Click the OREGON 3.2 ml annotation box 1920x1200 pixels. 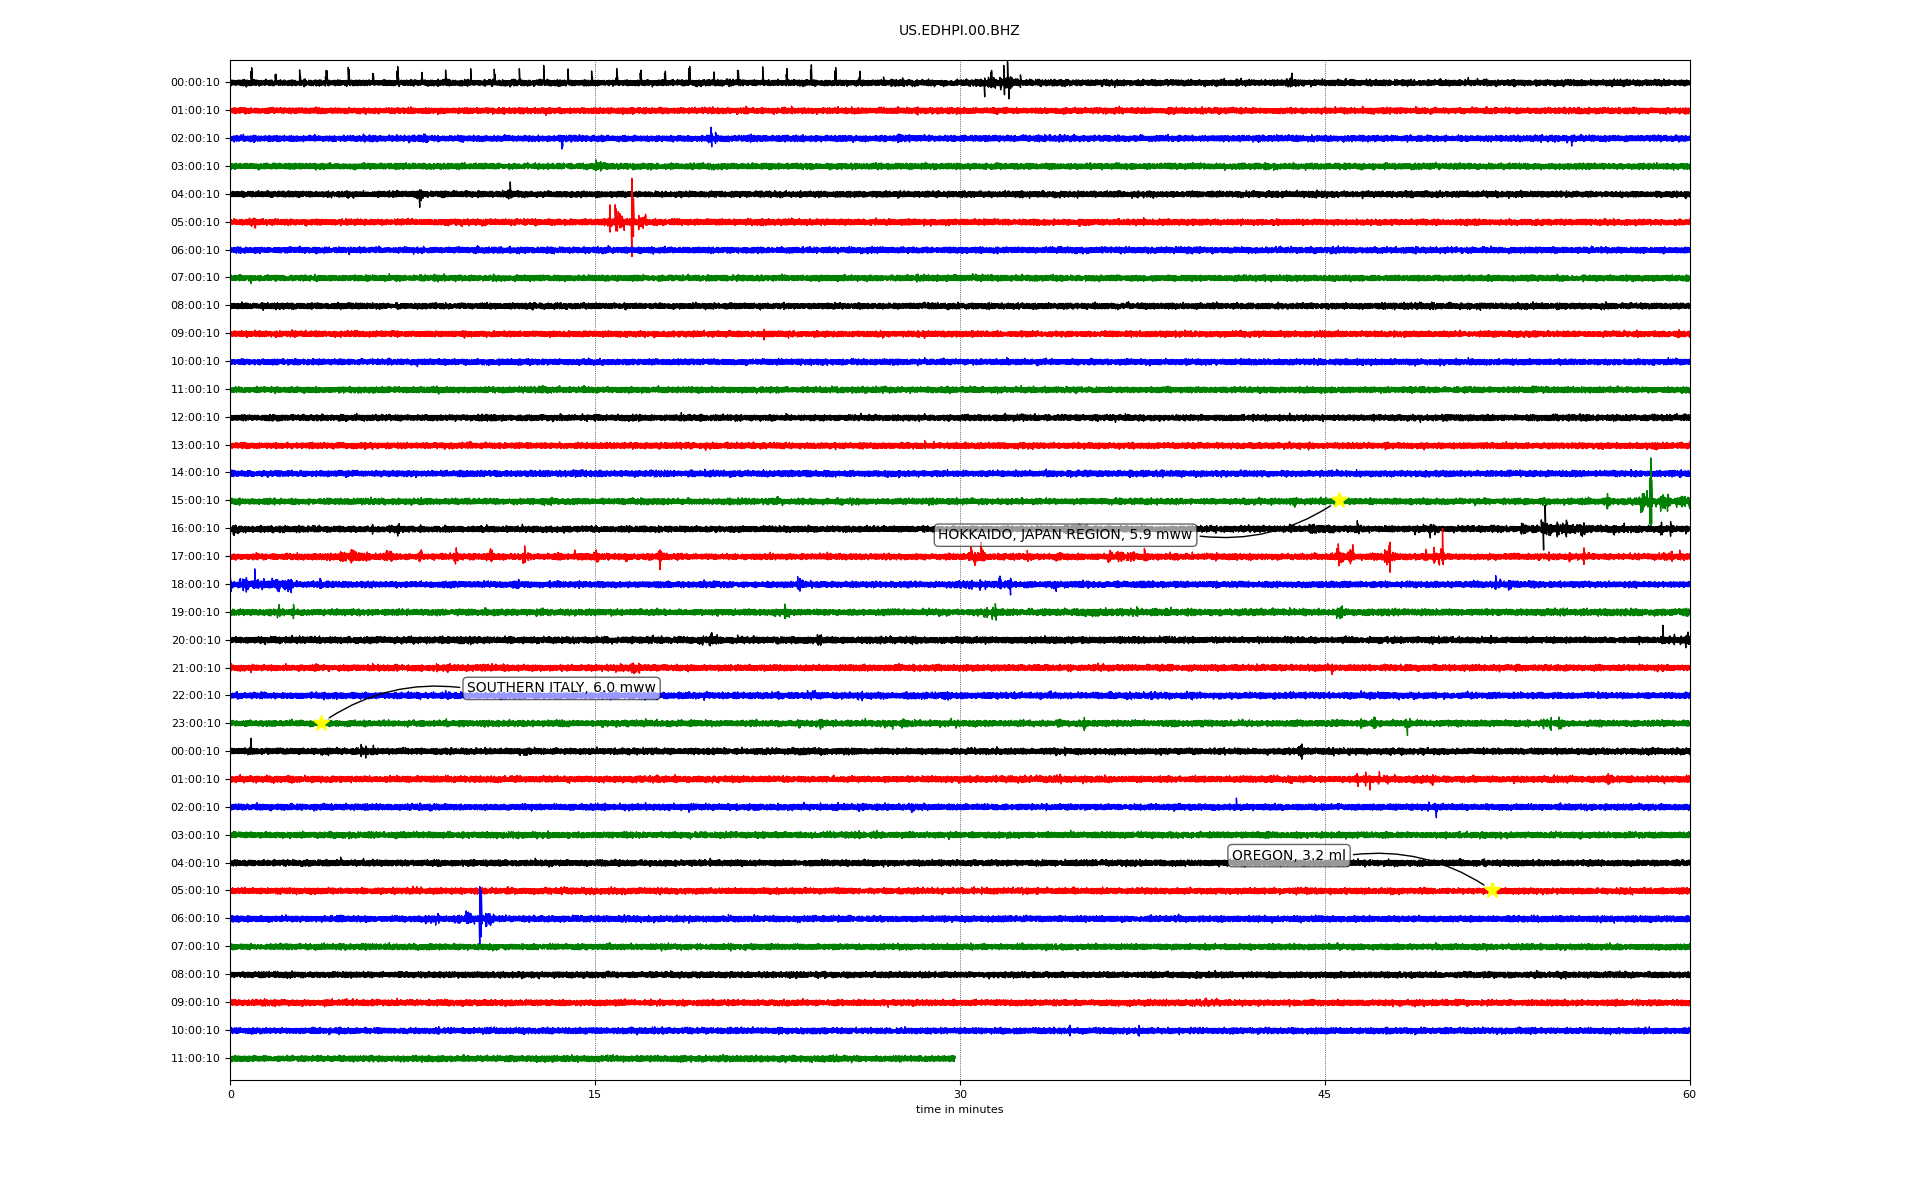coord(1288,856)
